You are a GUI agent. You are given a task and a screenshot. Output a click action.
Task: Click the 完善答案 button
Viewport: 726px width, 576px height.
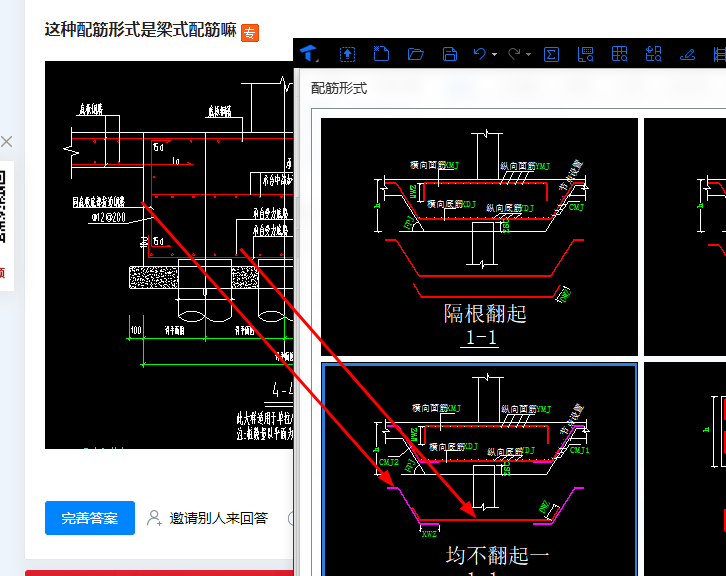click(90, 518)
